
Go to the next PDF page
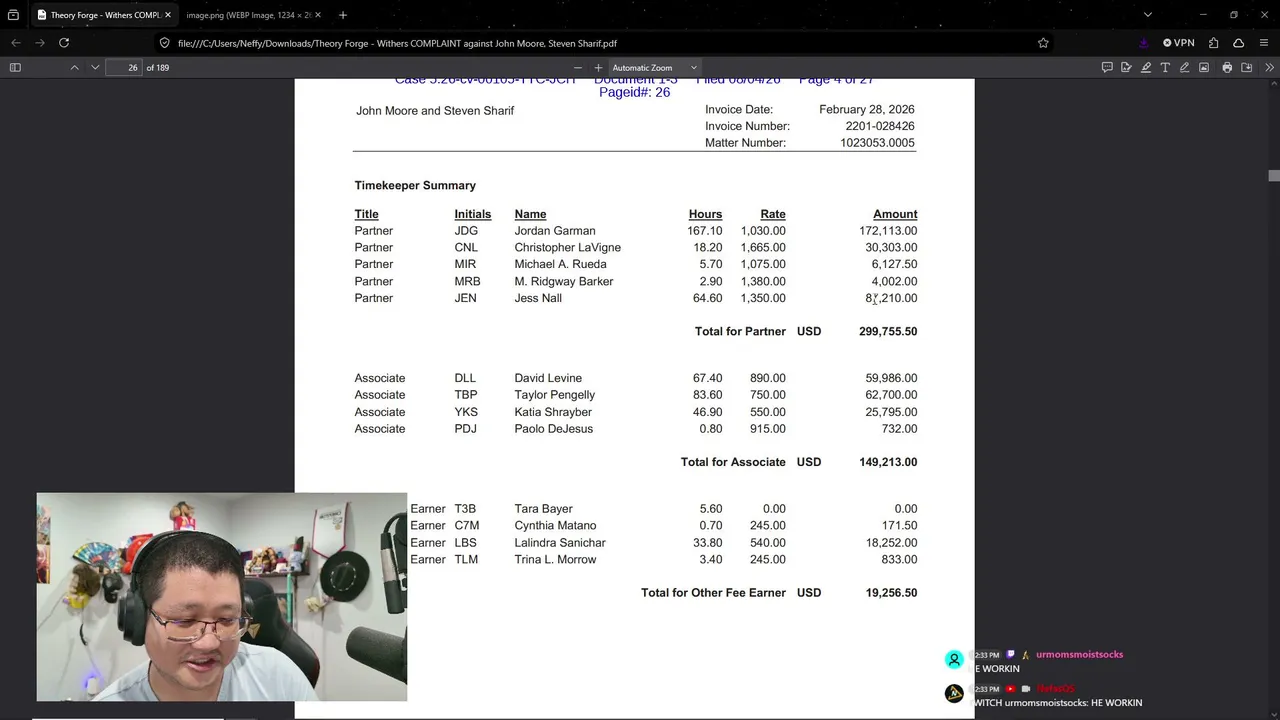(95, 67)
